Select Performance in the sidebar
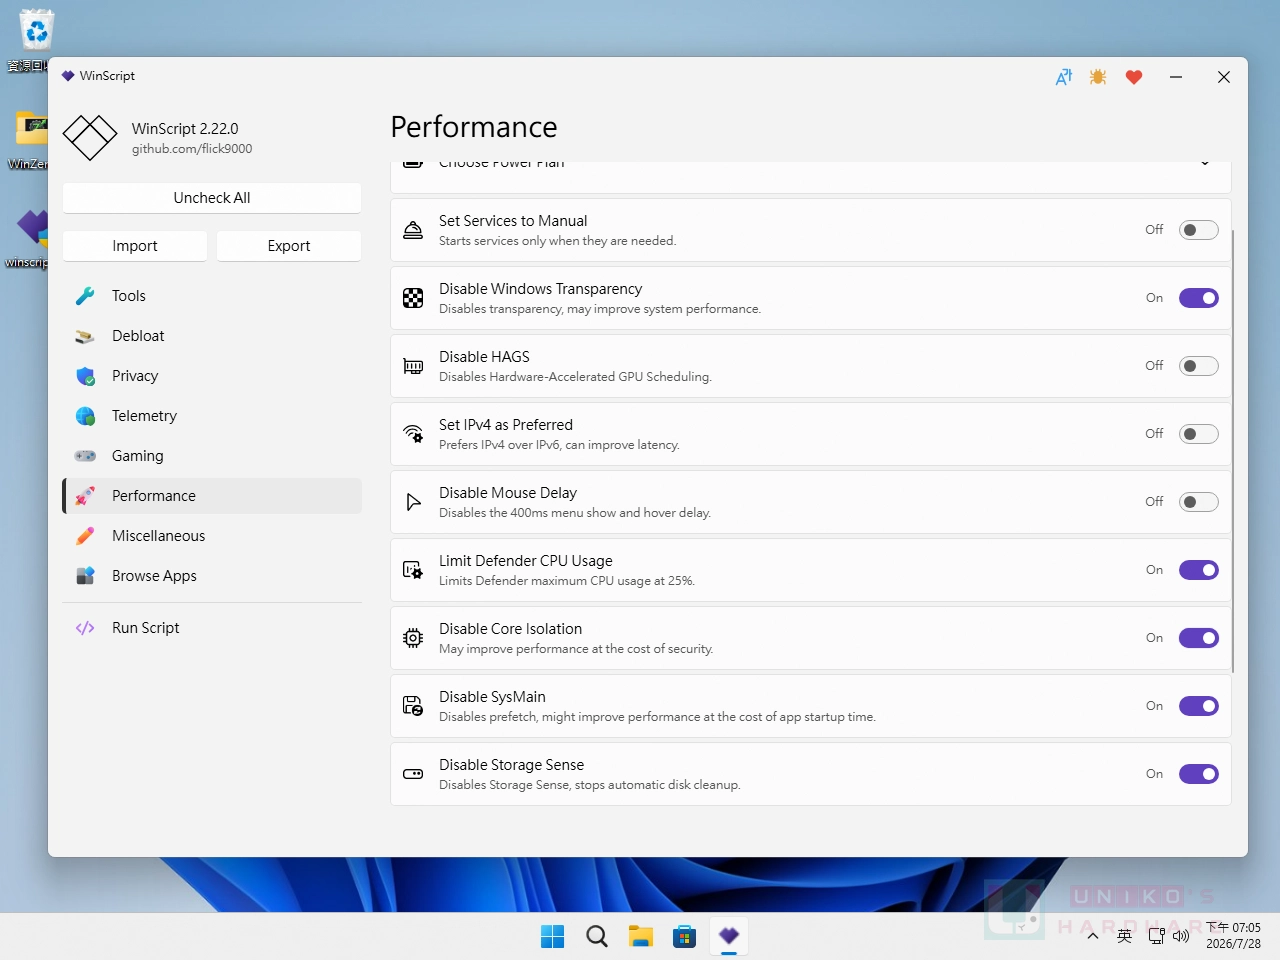This screenshot has width=1280, height=960. (x=212, y=496)
